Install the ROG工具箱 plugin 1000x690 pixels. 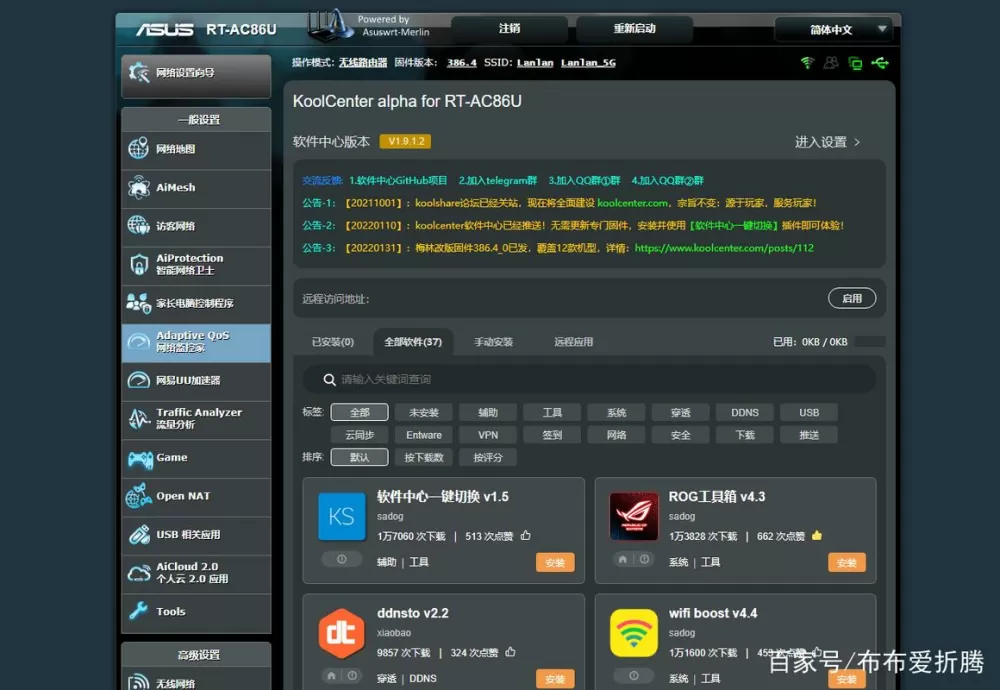tap(847, 562)
